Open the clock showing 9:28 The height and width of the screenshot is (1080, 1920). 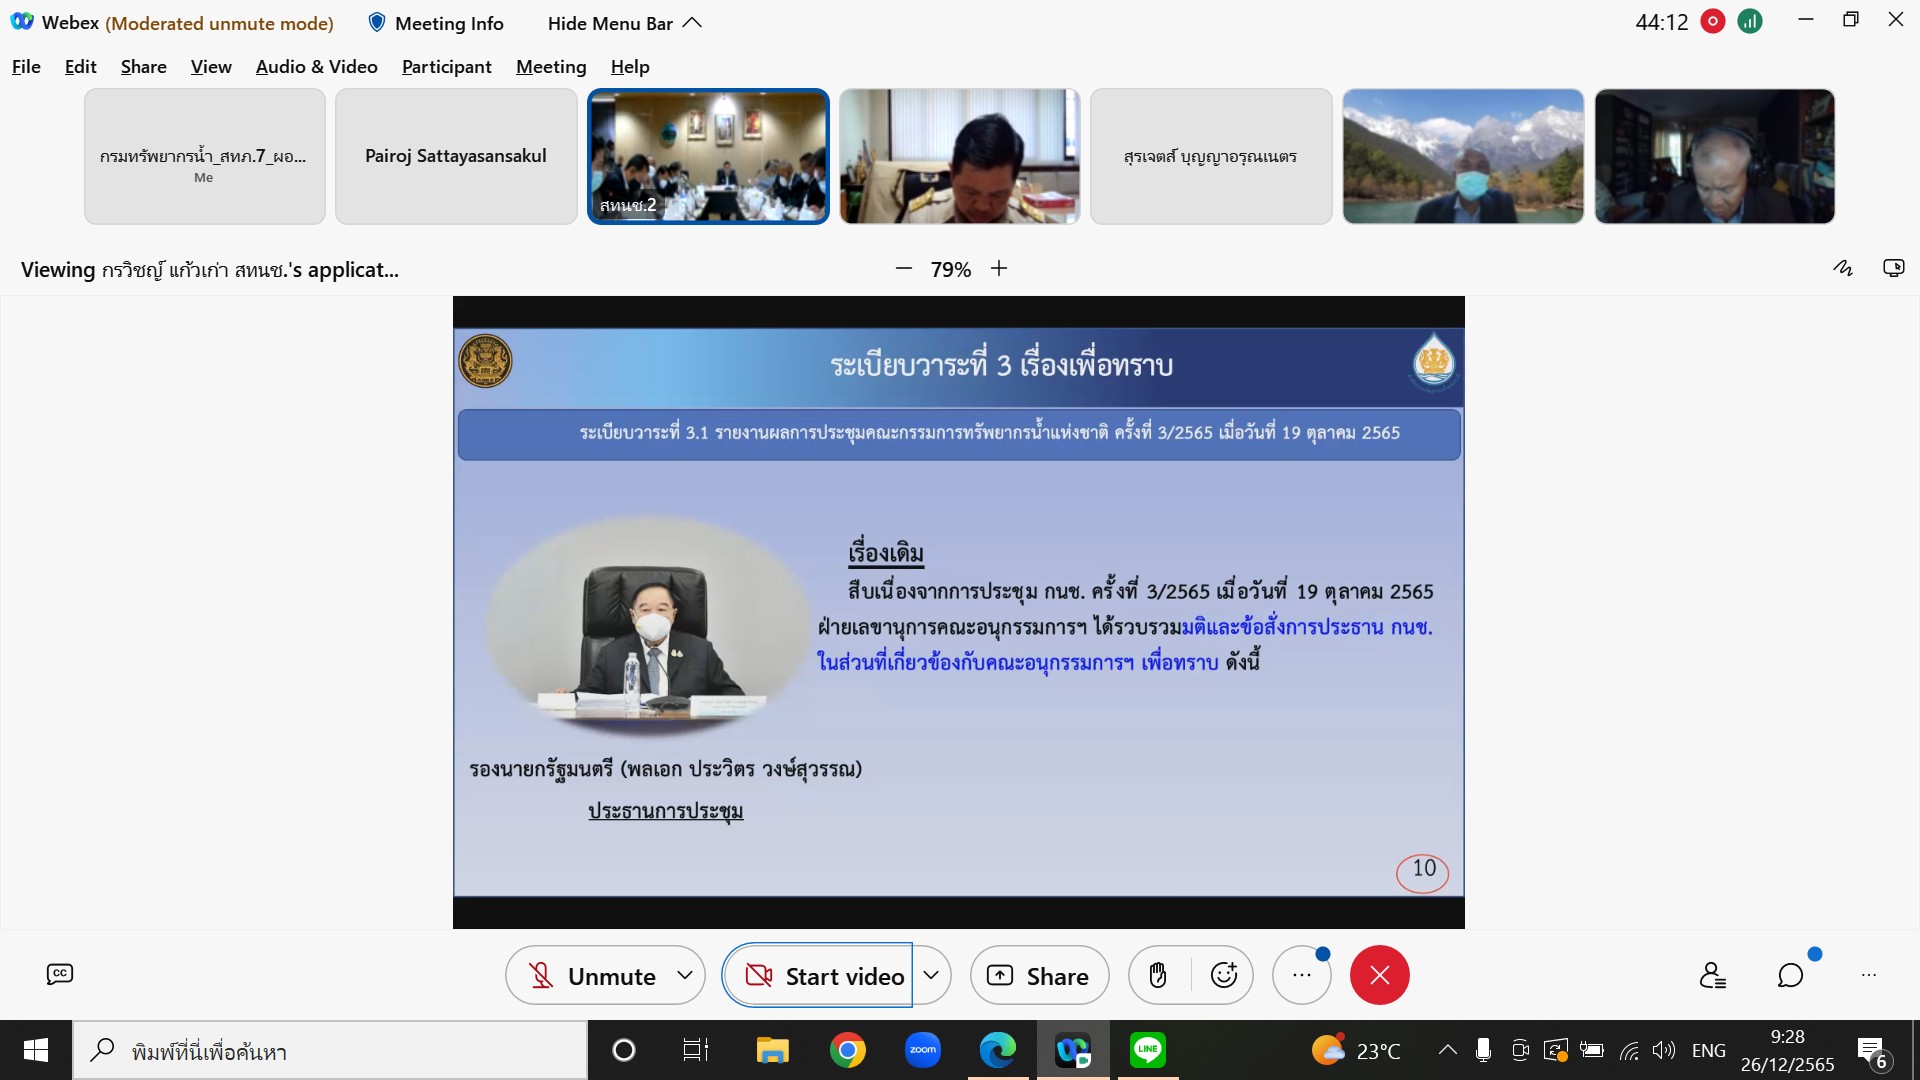click(x=1788, y=1051)
